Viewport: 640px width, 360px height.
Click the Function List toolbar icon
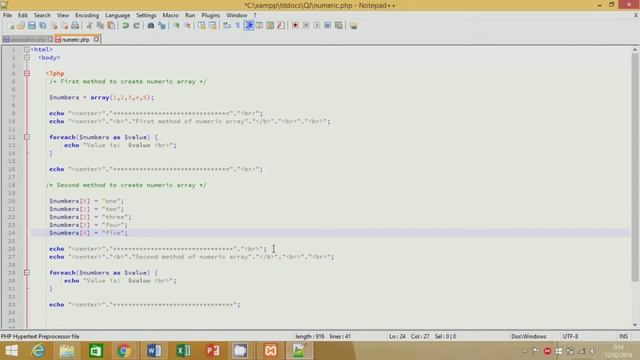tap(281, 26)
